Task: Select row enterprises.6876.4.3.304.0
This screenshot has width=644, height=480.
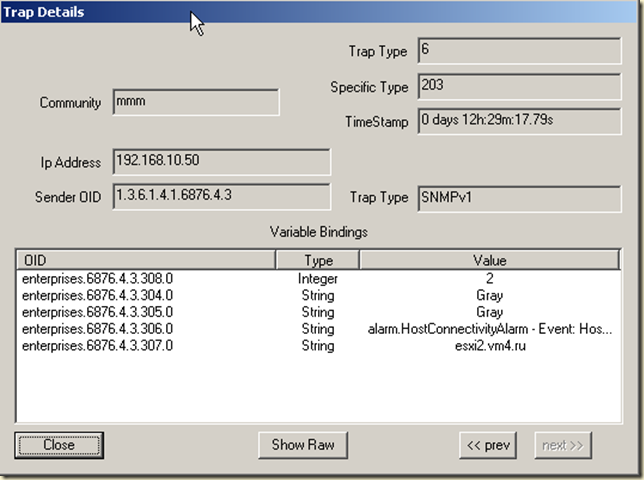Action: pyautogui.click(x=318, y=296)
